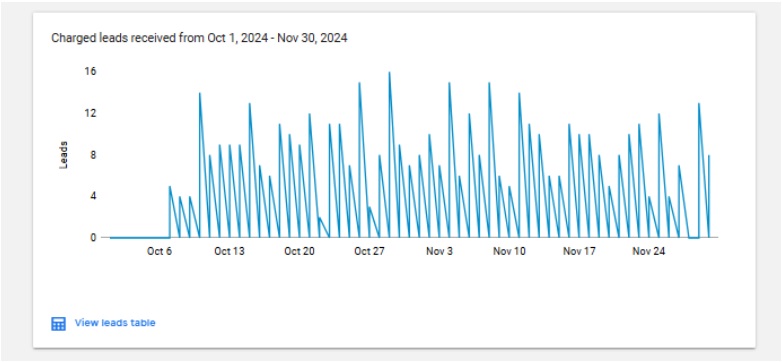This screenshot has height=362, width=782.
Task: Click the 4 value on y-axis
Action: (93, 196)
